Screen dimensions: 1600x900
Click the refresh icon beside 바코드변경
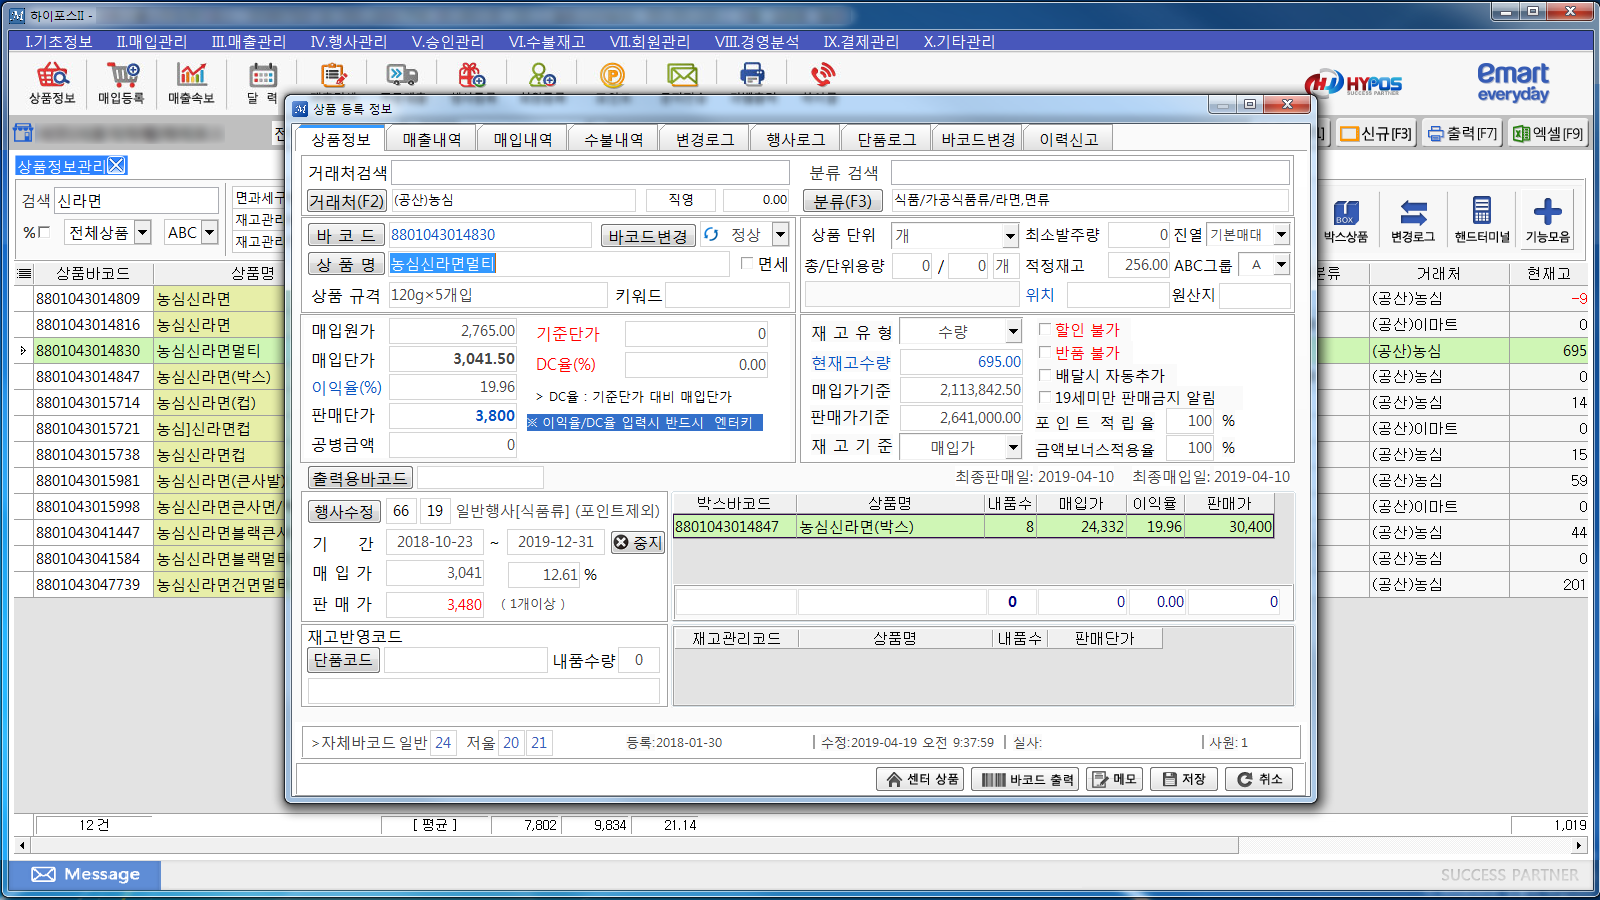(x=711, y=234)
